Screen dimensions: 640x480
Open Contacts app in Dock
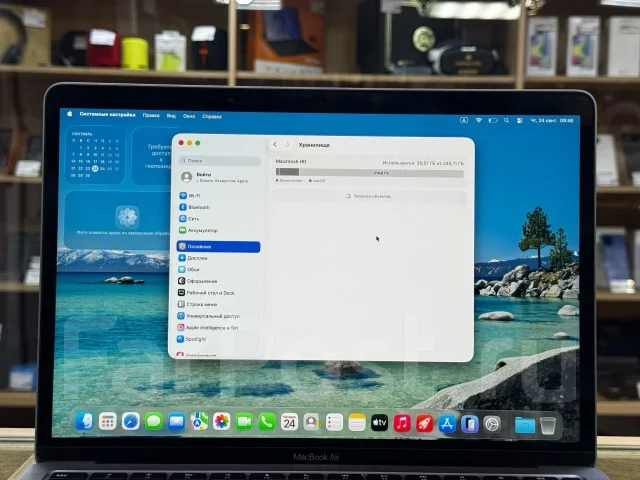coord(312,422)
